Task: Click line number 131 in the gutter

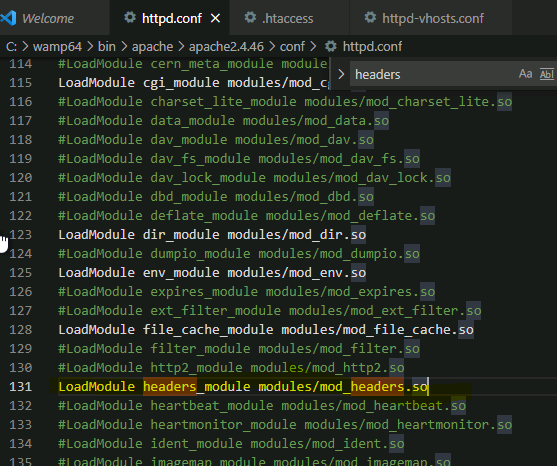Action: tap(21, 386)
